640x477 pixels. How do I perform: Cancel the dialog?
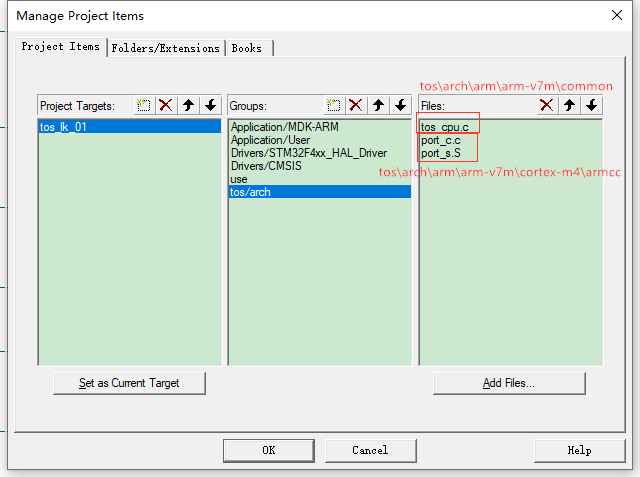371,450
